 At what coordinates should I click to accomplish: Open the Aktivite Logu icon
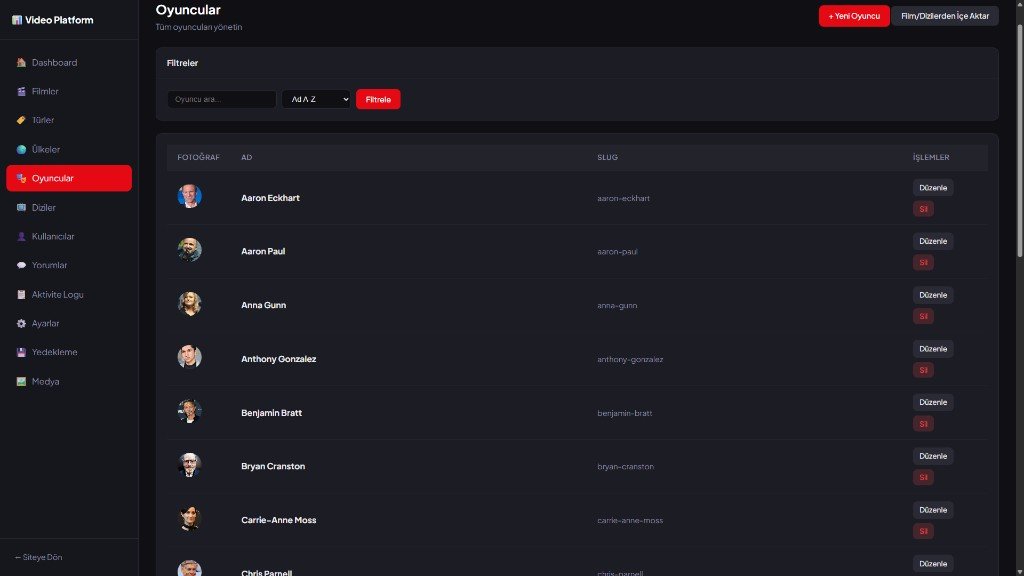pos(21,294)
